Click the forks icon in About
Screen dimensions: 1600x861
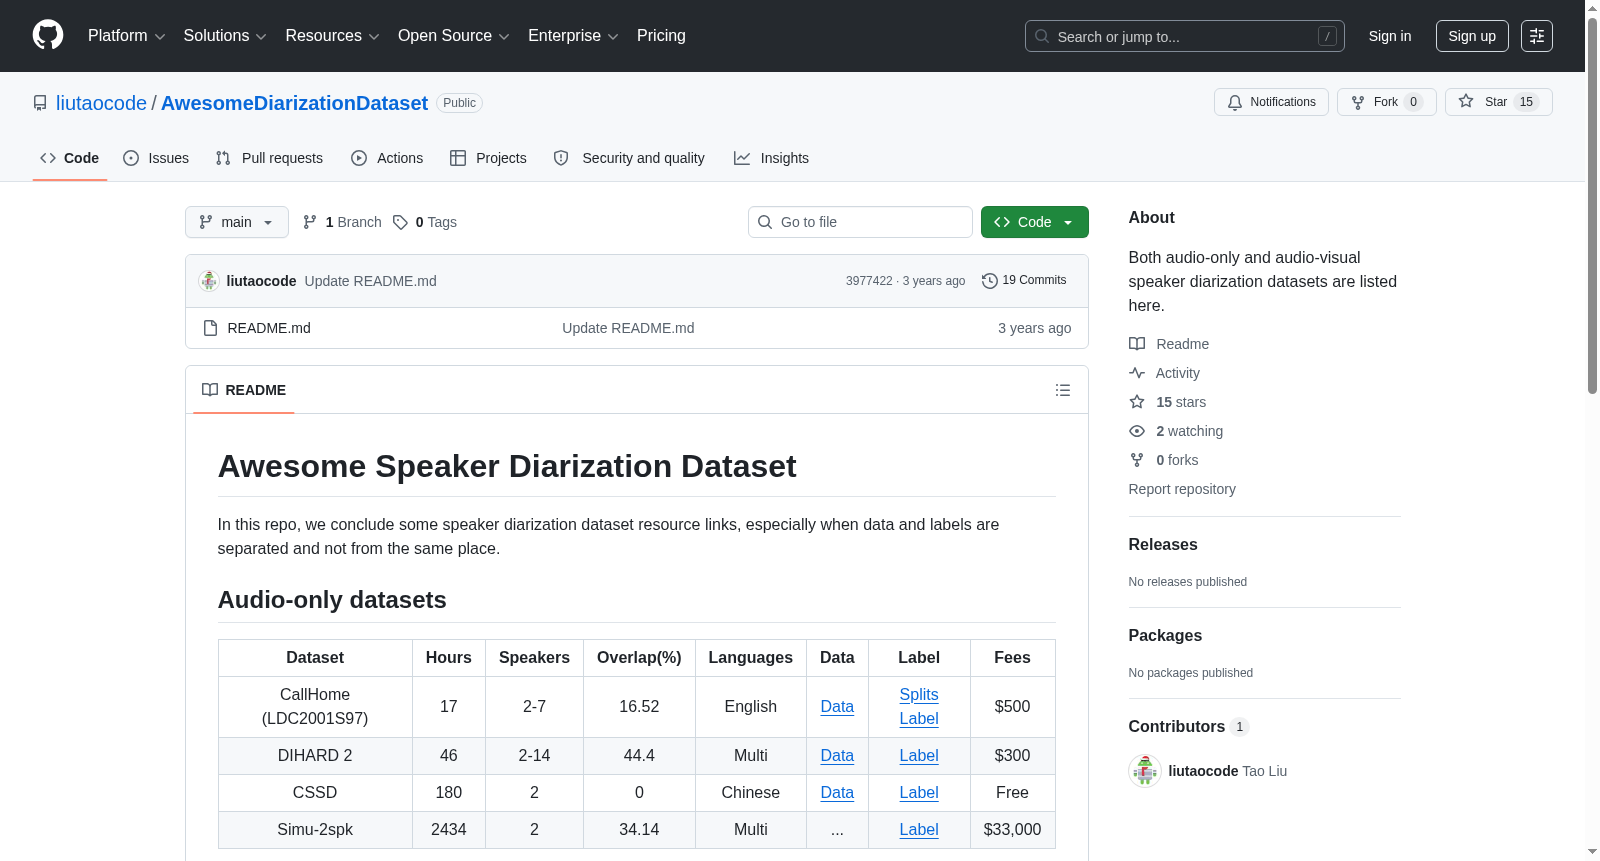1137,460
